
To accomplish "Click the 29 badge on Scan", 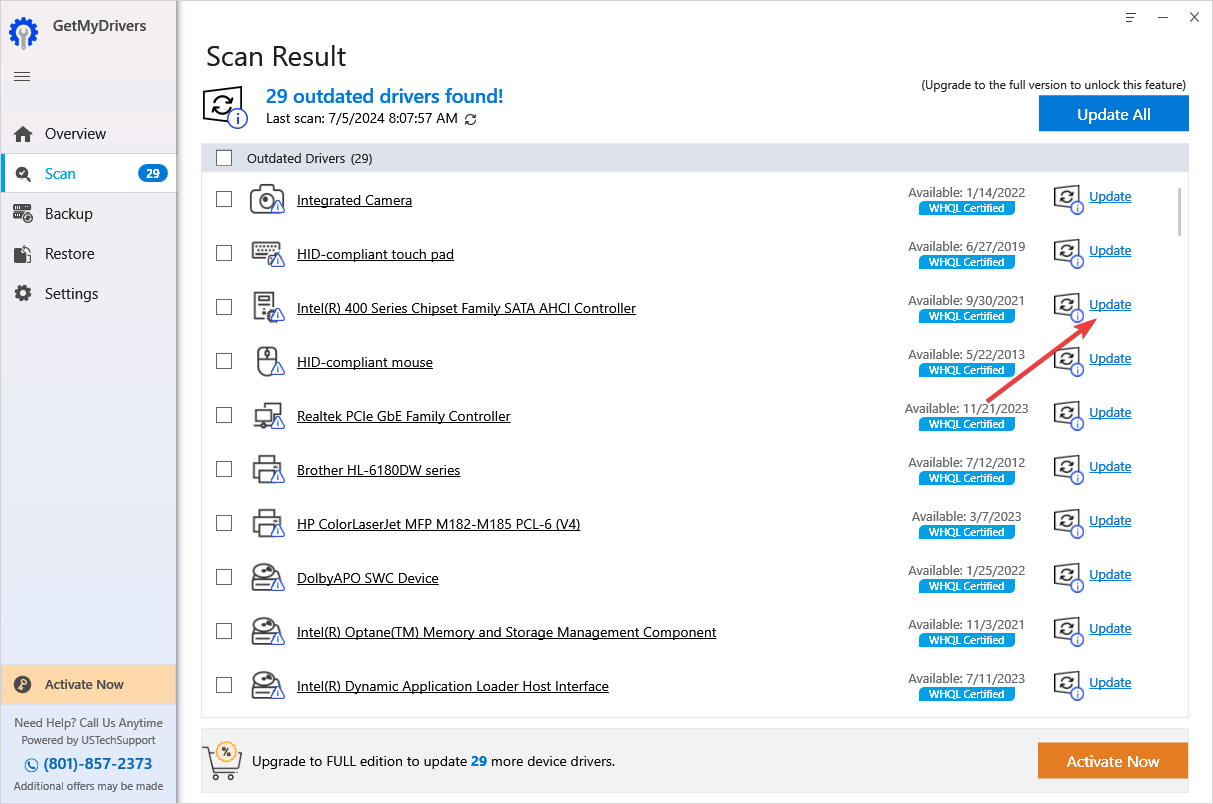I will (152, 174).
